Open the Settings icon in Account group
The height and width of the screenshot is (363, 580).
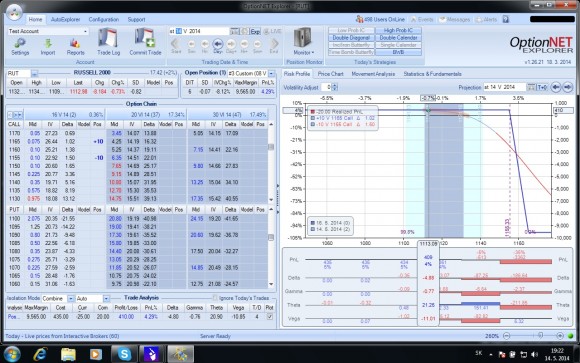click(x=20, y=47)
